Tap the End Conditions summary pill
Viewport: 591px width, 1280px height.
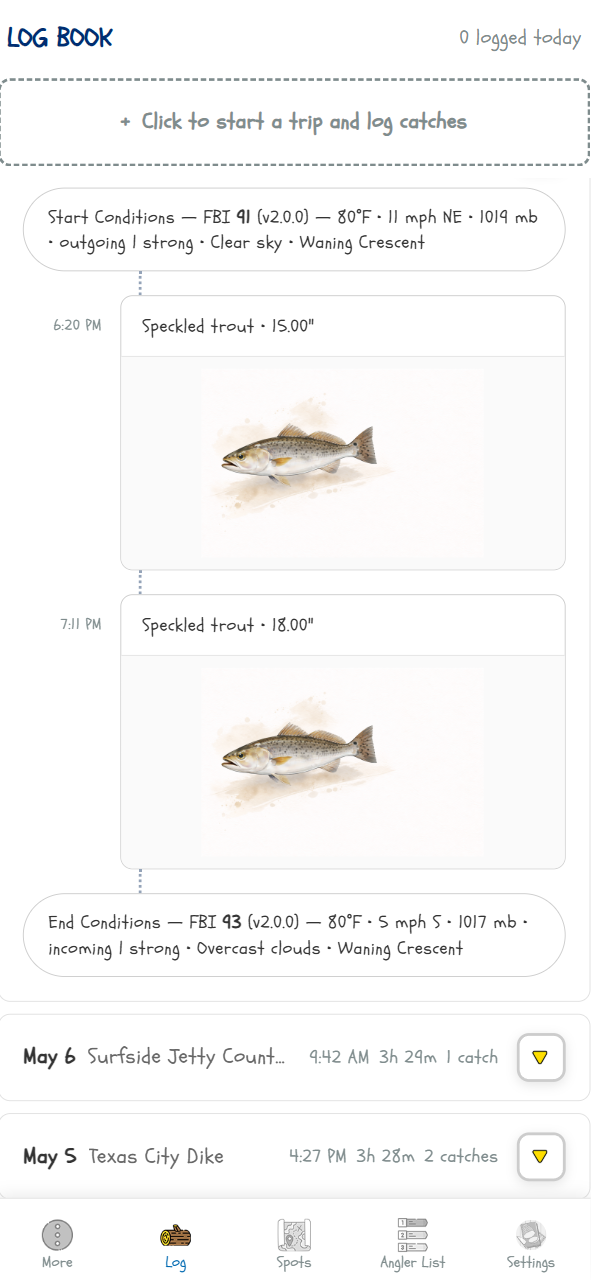[x=294, y=935]
